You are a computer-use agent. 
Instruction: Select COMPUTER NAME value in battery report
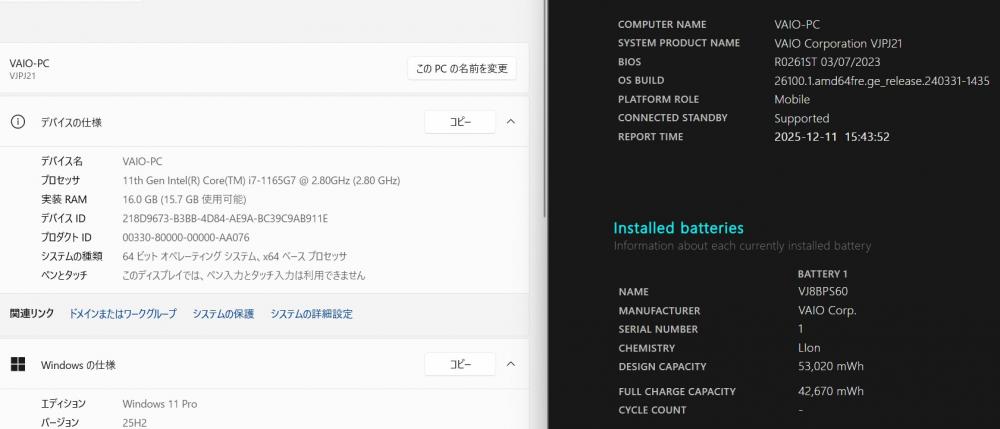click(x=797, y=25)
